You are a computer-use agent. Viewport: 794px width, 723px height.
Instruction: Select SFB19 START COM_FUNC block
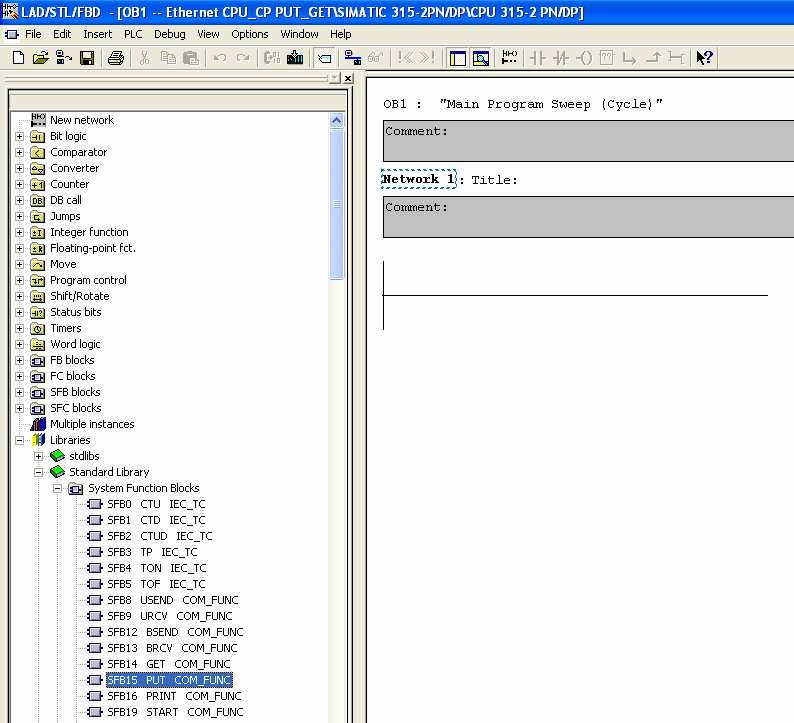175,712
